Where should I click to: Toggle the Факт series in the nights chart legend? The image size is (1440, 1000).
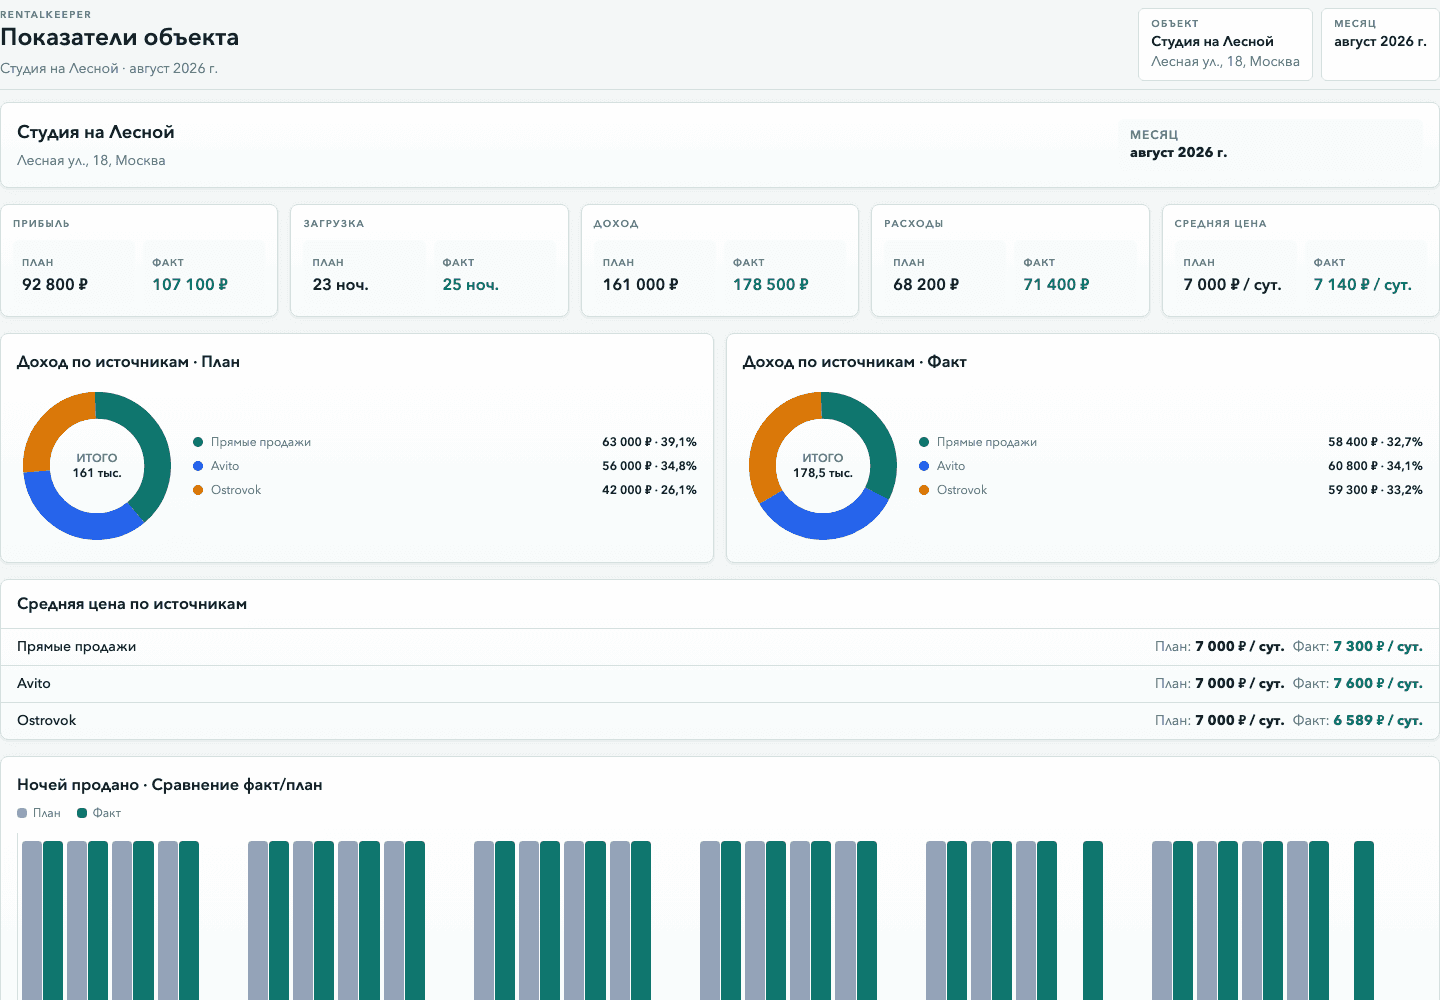(x=99, y=813)
